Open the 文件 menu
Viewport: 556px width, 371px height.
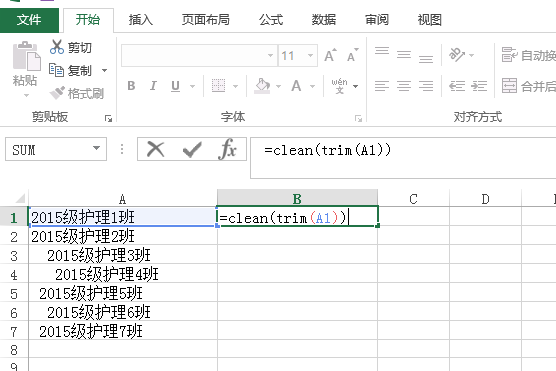pos(29,20)
